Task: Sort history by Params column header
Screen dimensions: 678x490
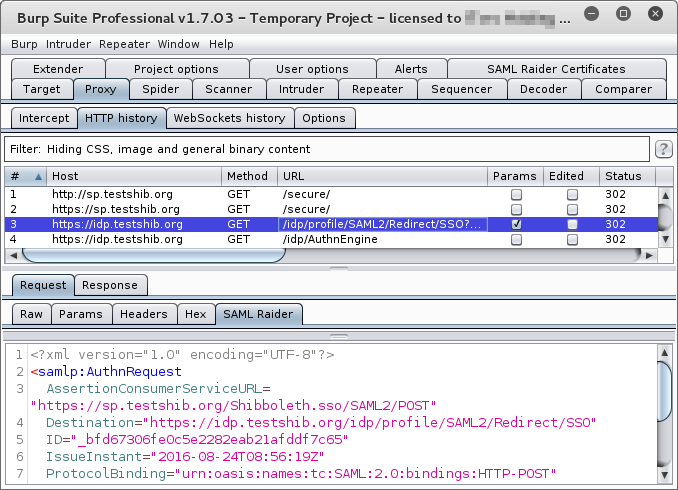Action: [x=515, y=176]
